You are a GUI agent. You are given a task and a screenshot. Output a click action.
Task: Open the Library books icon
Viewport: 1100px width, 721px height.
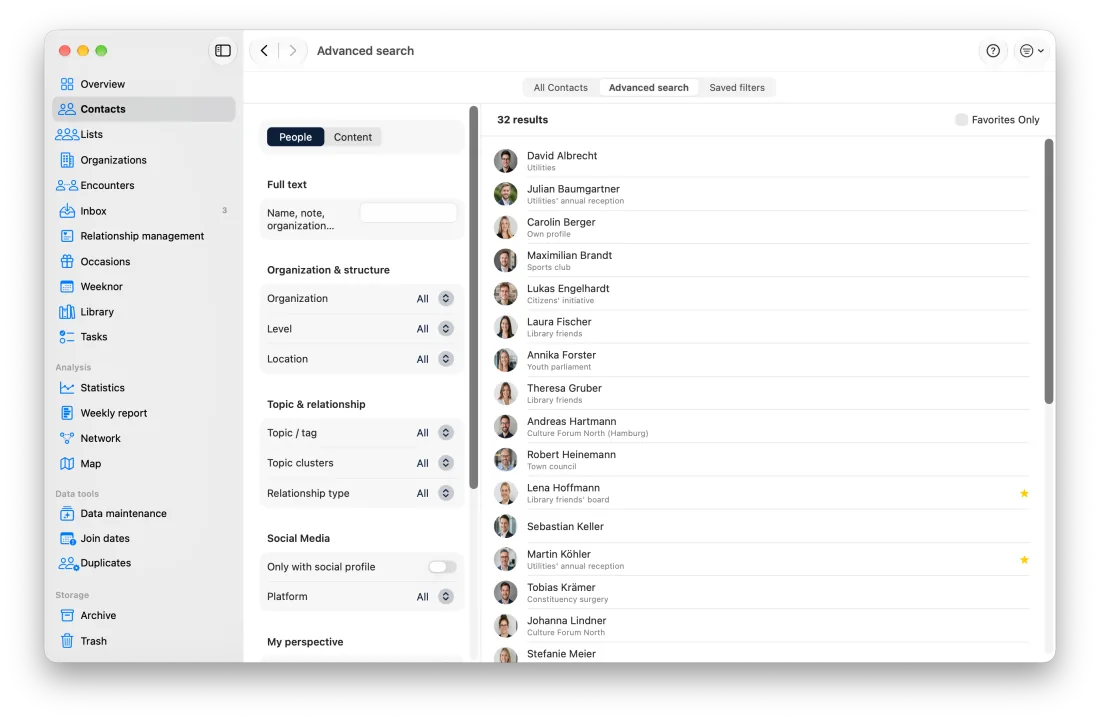(x=67, y=312)
